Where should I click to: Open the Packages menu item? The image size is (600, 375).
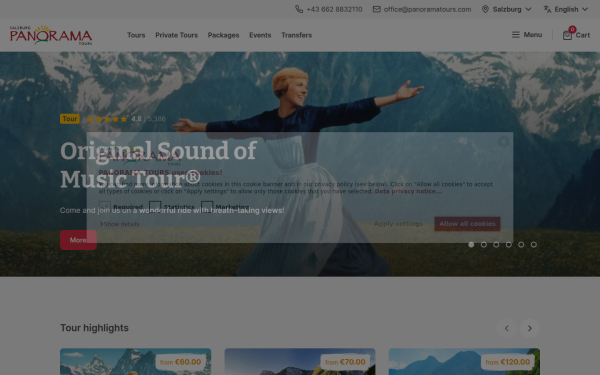(223, 35)
